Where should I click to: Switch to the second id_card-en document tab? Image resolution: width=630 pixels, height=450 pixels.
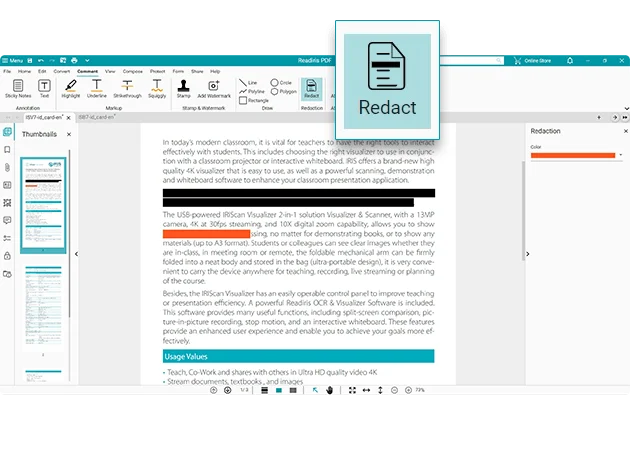click(97, 117)
